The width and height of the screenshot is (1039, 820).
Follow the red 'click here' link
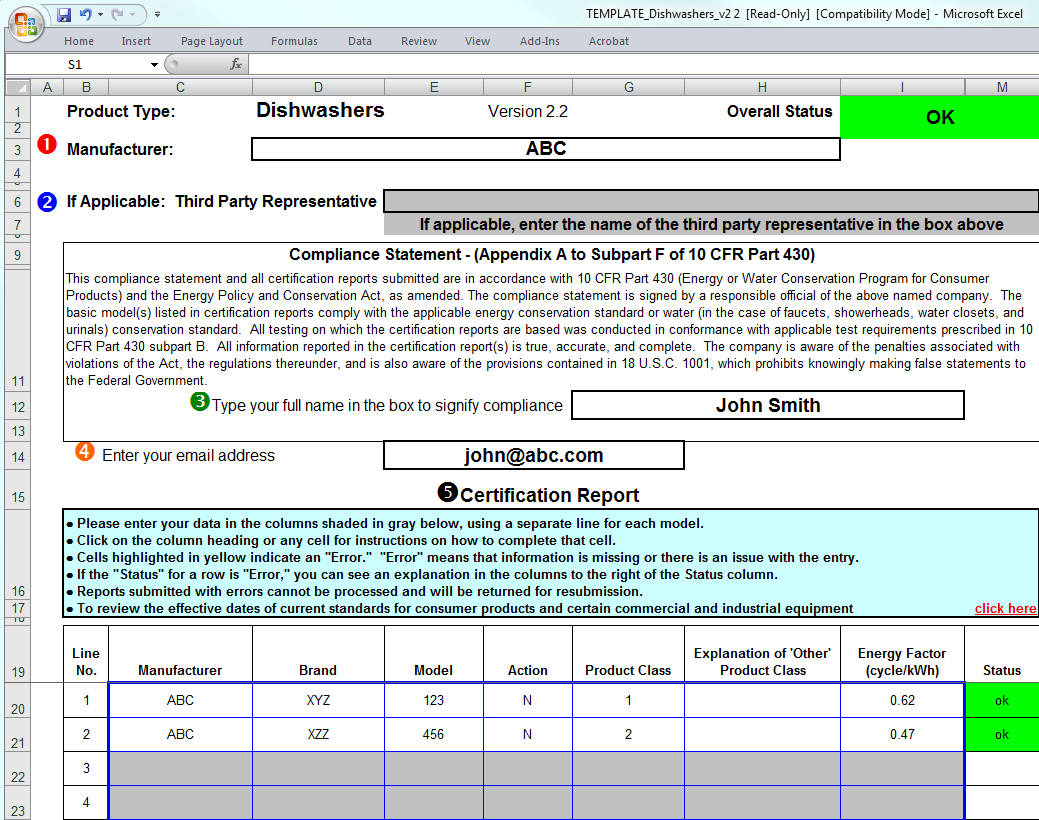point(1005,608)
